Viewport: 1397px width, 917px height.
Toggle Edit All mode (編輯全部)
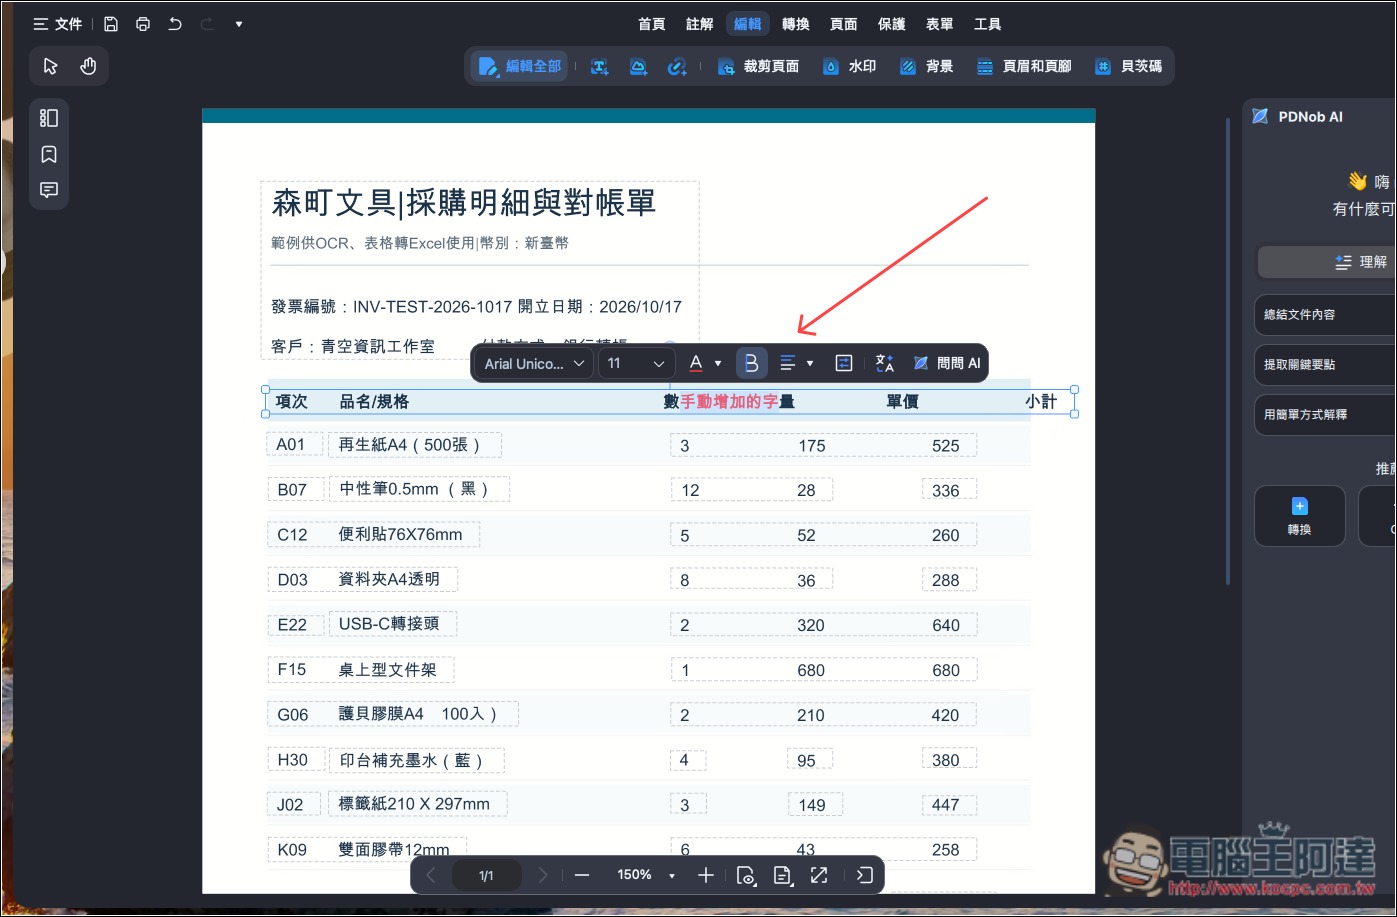[520, 67]
